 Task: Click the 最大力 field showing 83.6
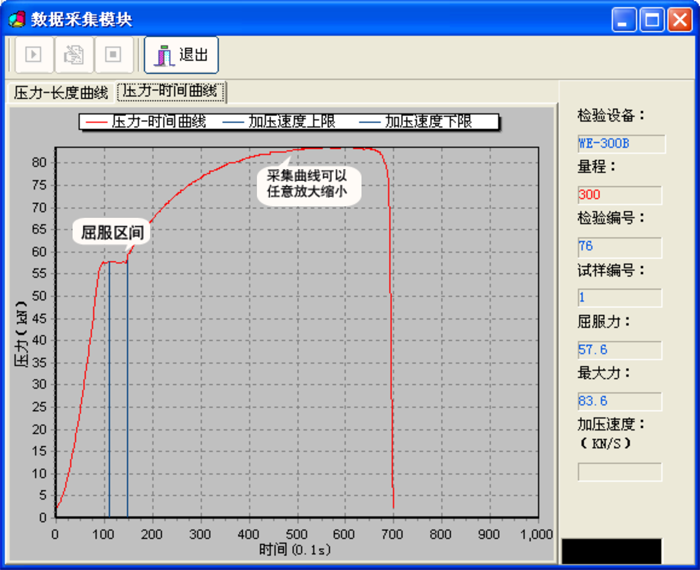tap(620, 401)
